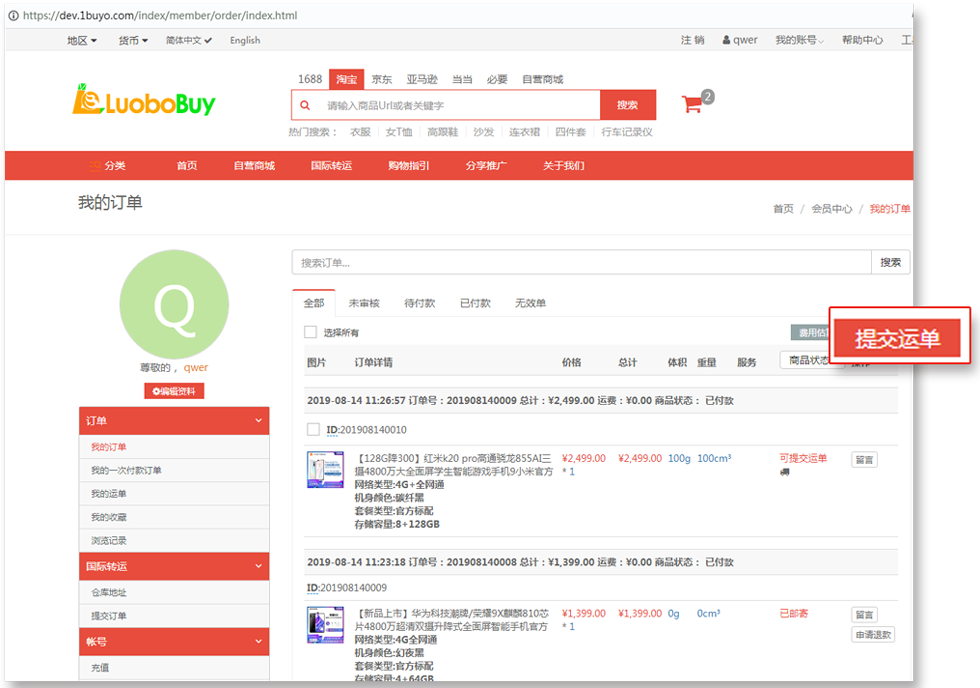Open the 帮助中心 link
980x688 pixels.
(862, 40)
